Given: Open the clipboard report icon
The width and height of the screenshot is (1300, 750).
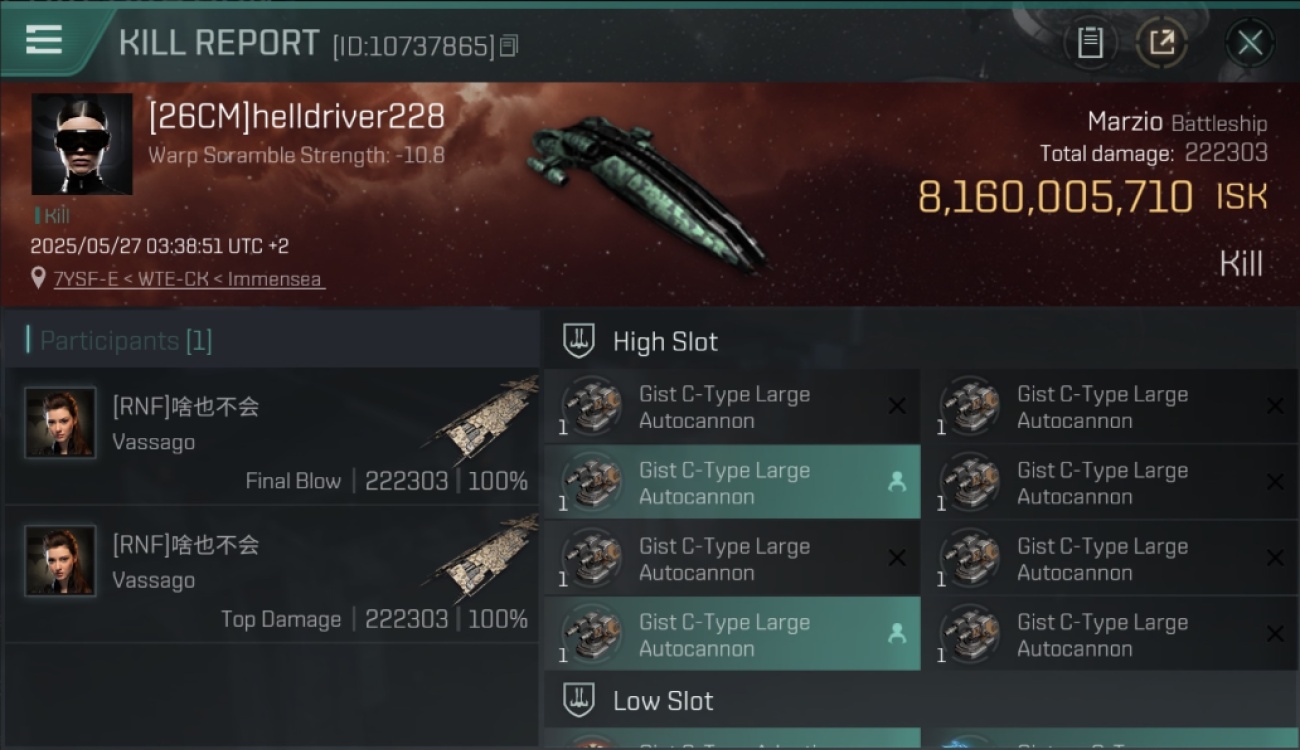Looking at the screenshot, I should [1090, 43].
